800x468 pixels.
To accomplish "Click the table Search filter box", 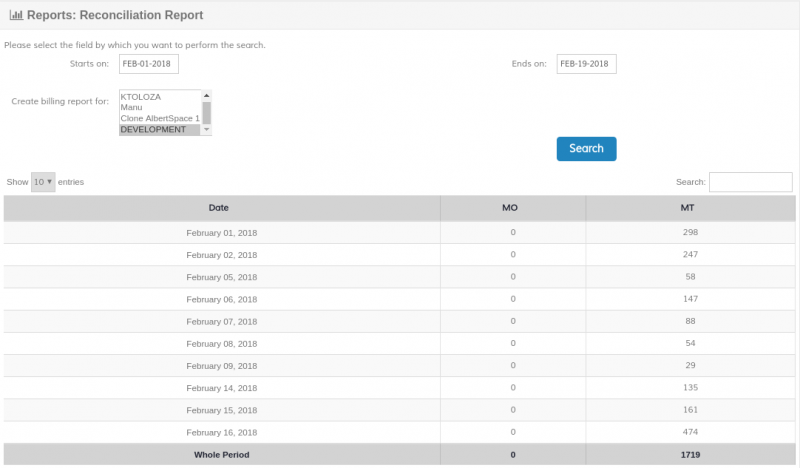I will [750, 182].
